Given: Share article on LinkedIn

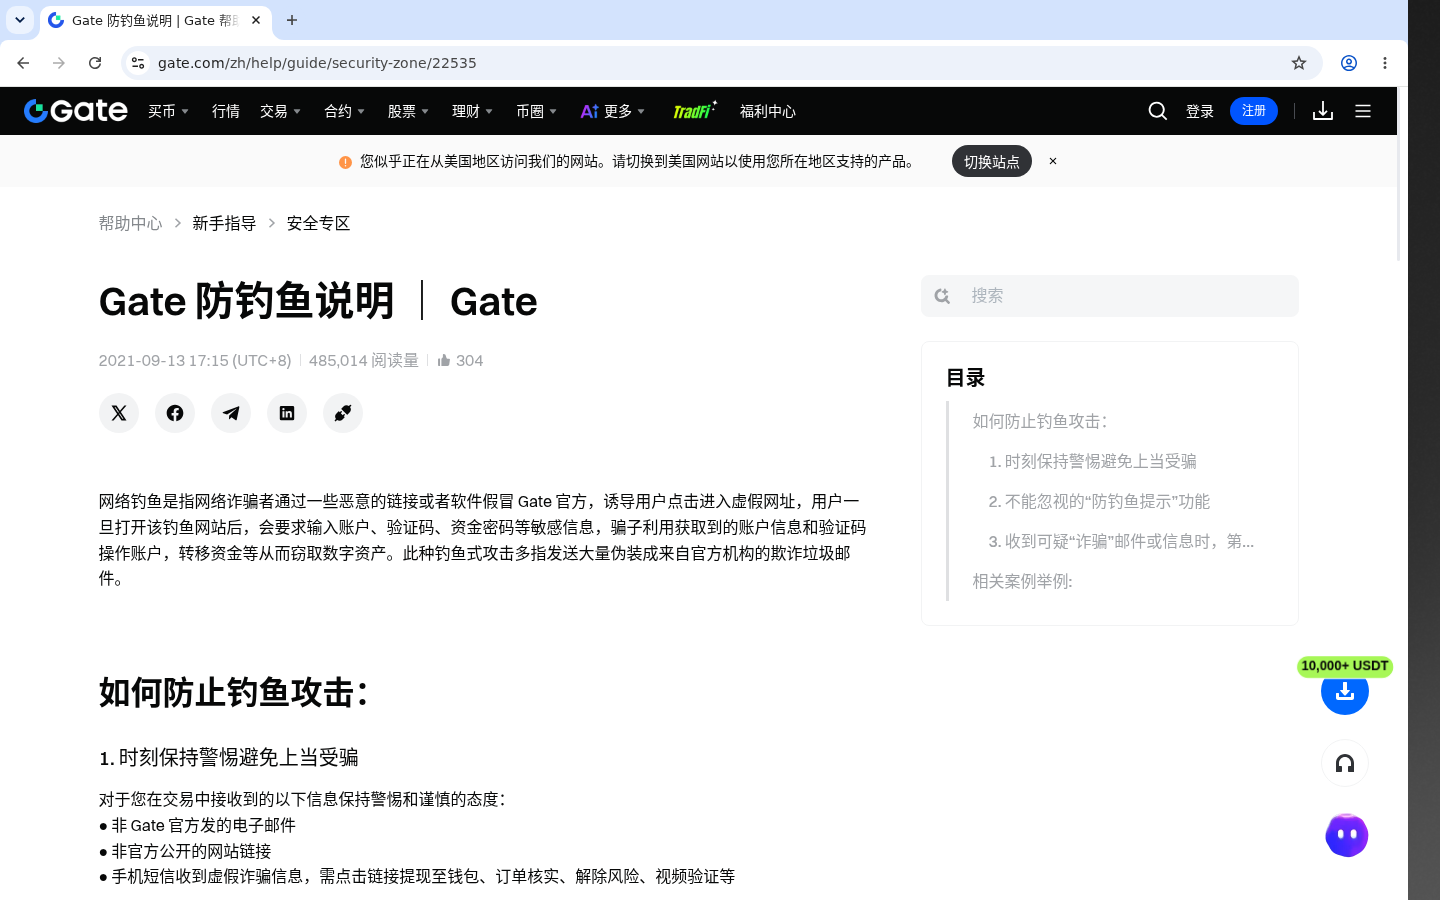Looking at the screenshot, I should pos(287,413).
